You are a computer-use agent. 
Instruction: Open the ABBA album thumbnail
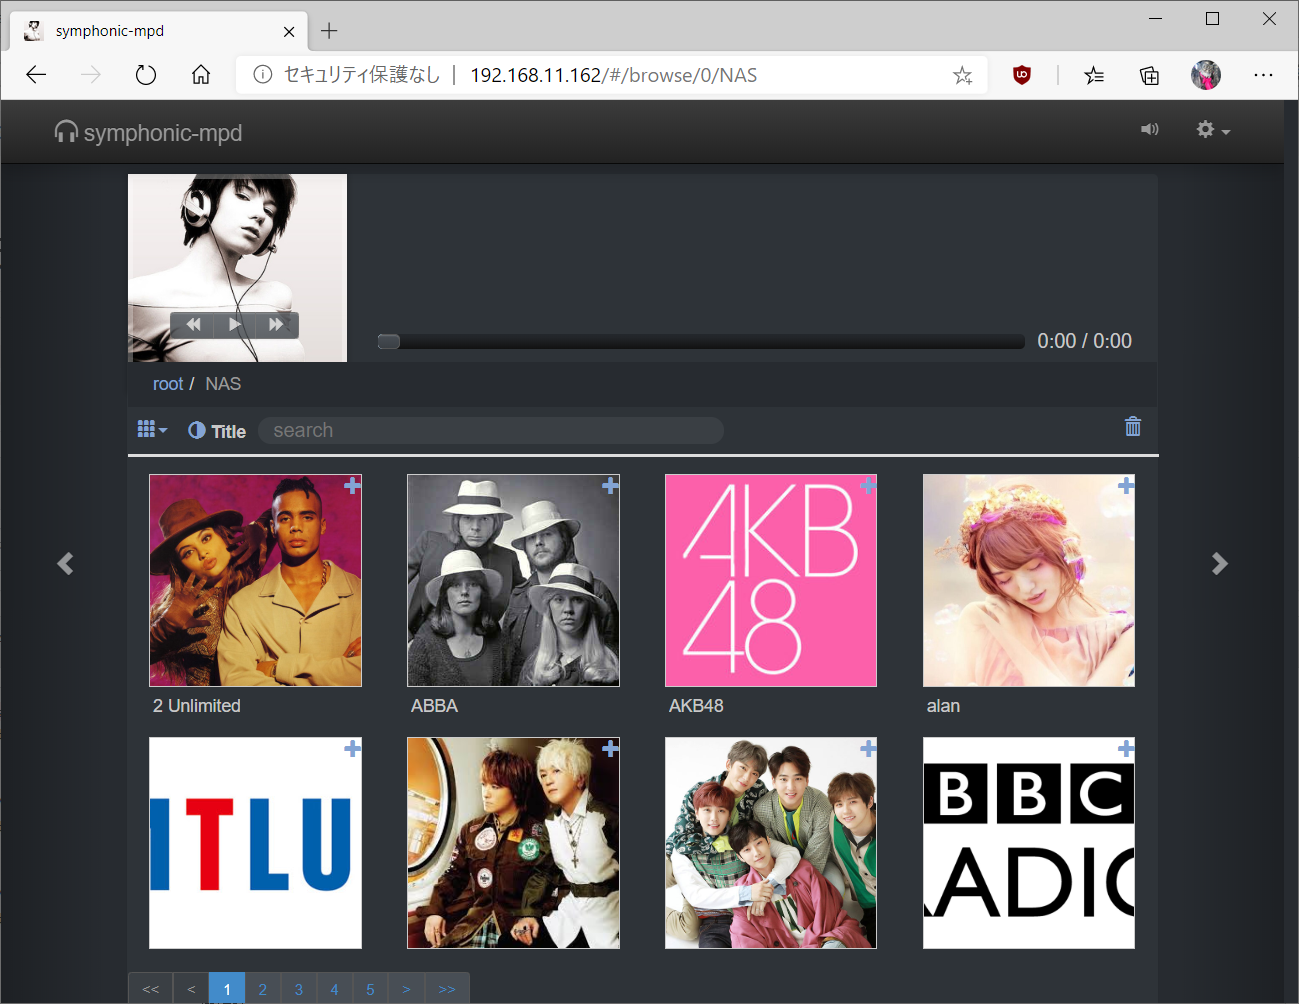[513, 581]
